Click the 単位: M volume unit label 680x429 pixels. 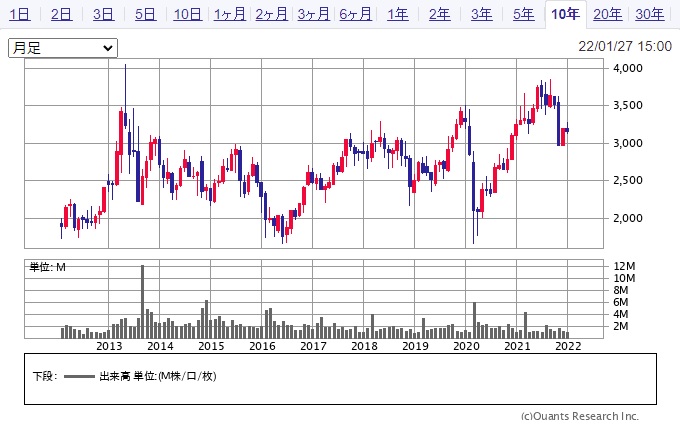pos(47,267)
